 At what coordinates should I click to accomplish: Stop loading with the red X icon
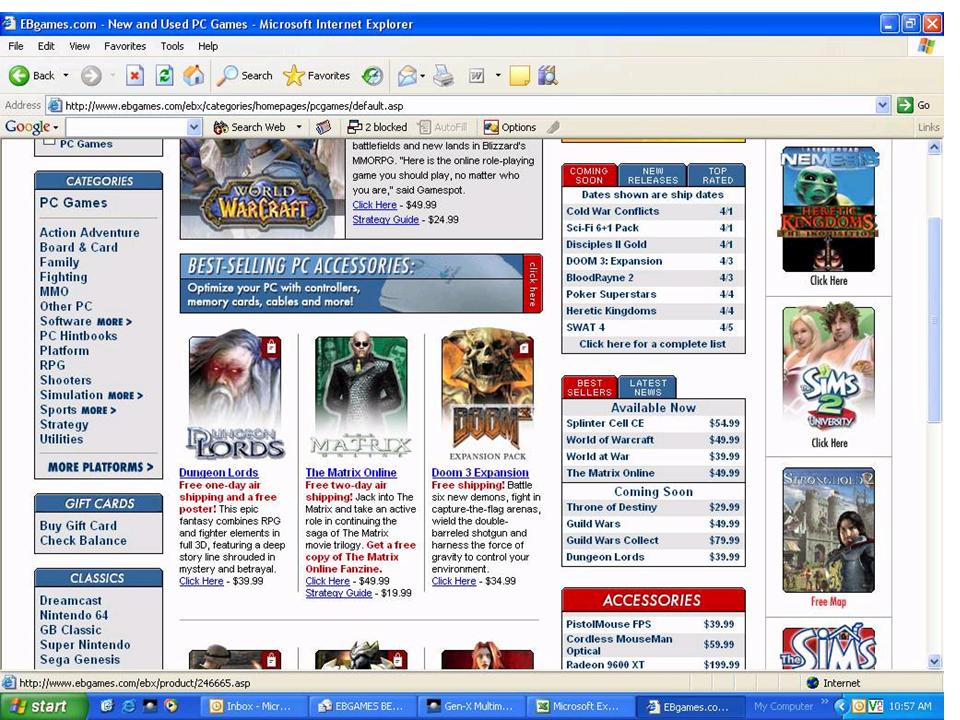tap(135, 75)
